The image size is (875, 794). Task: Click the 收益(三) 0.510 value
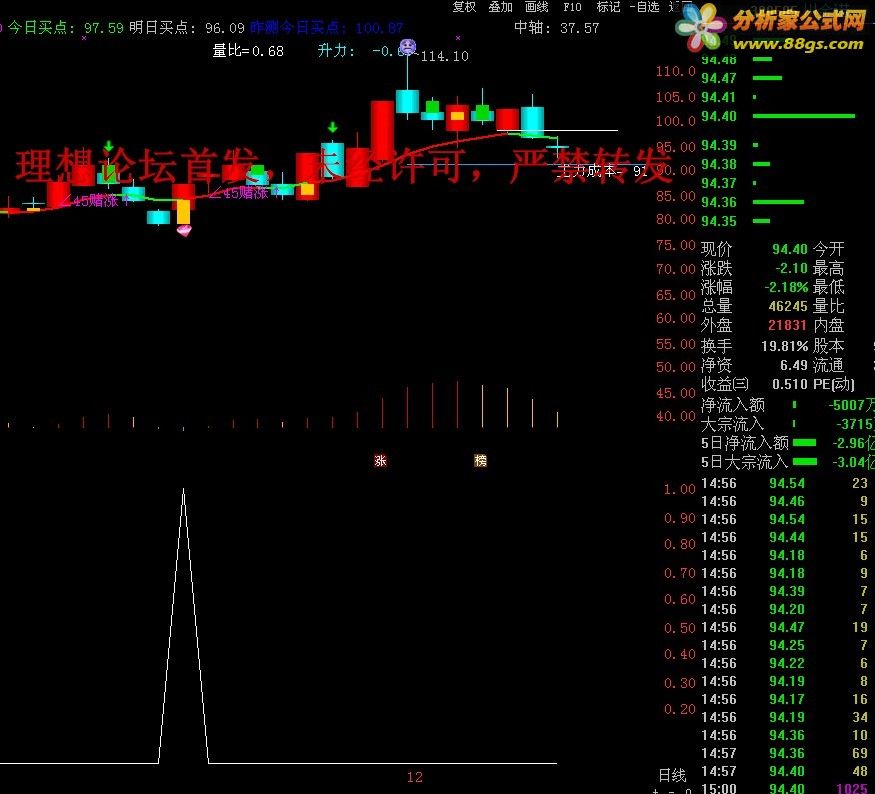pyautogui.click(x=790, y=384)
